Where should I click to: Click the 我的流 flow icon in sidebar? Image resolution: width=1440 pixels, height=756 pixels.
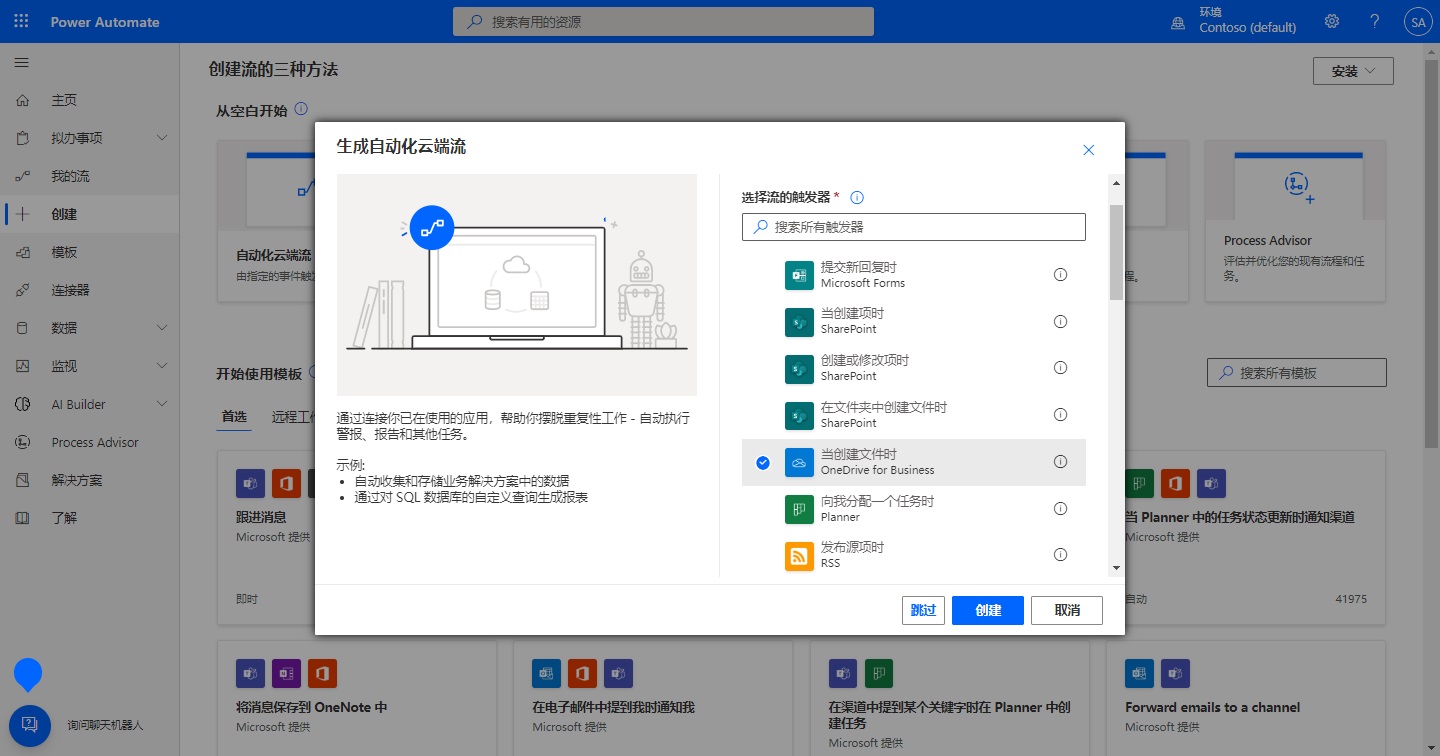pyautogui.click(x=23, y=176)
